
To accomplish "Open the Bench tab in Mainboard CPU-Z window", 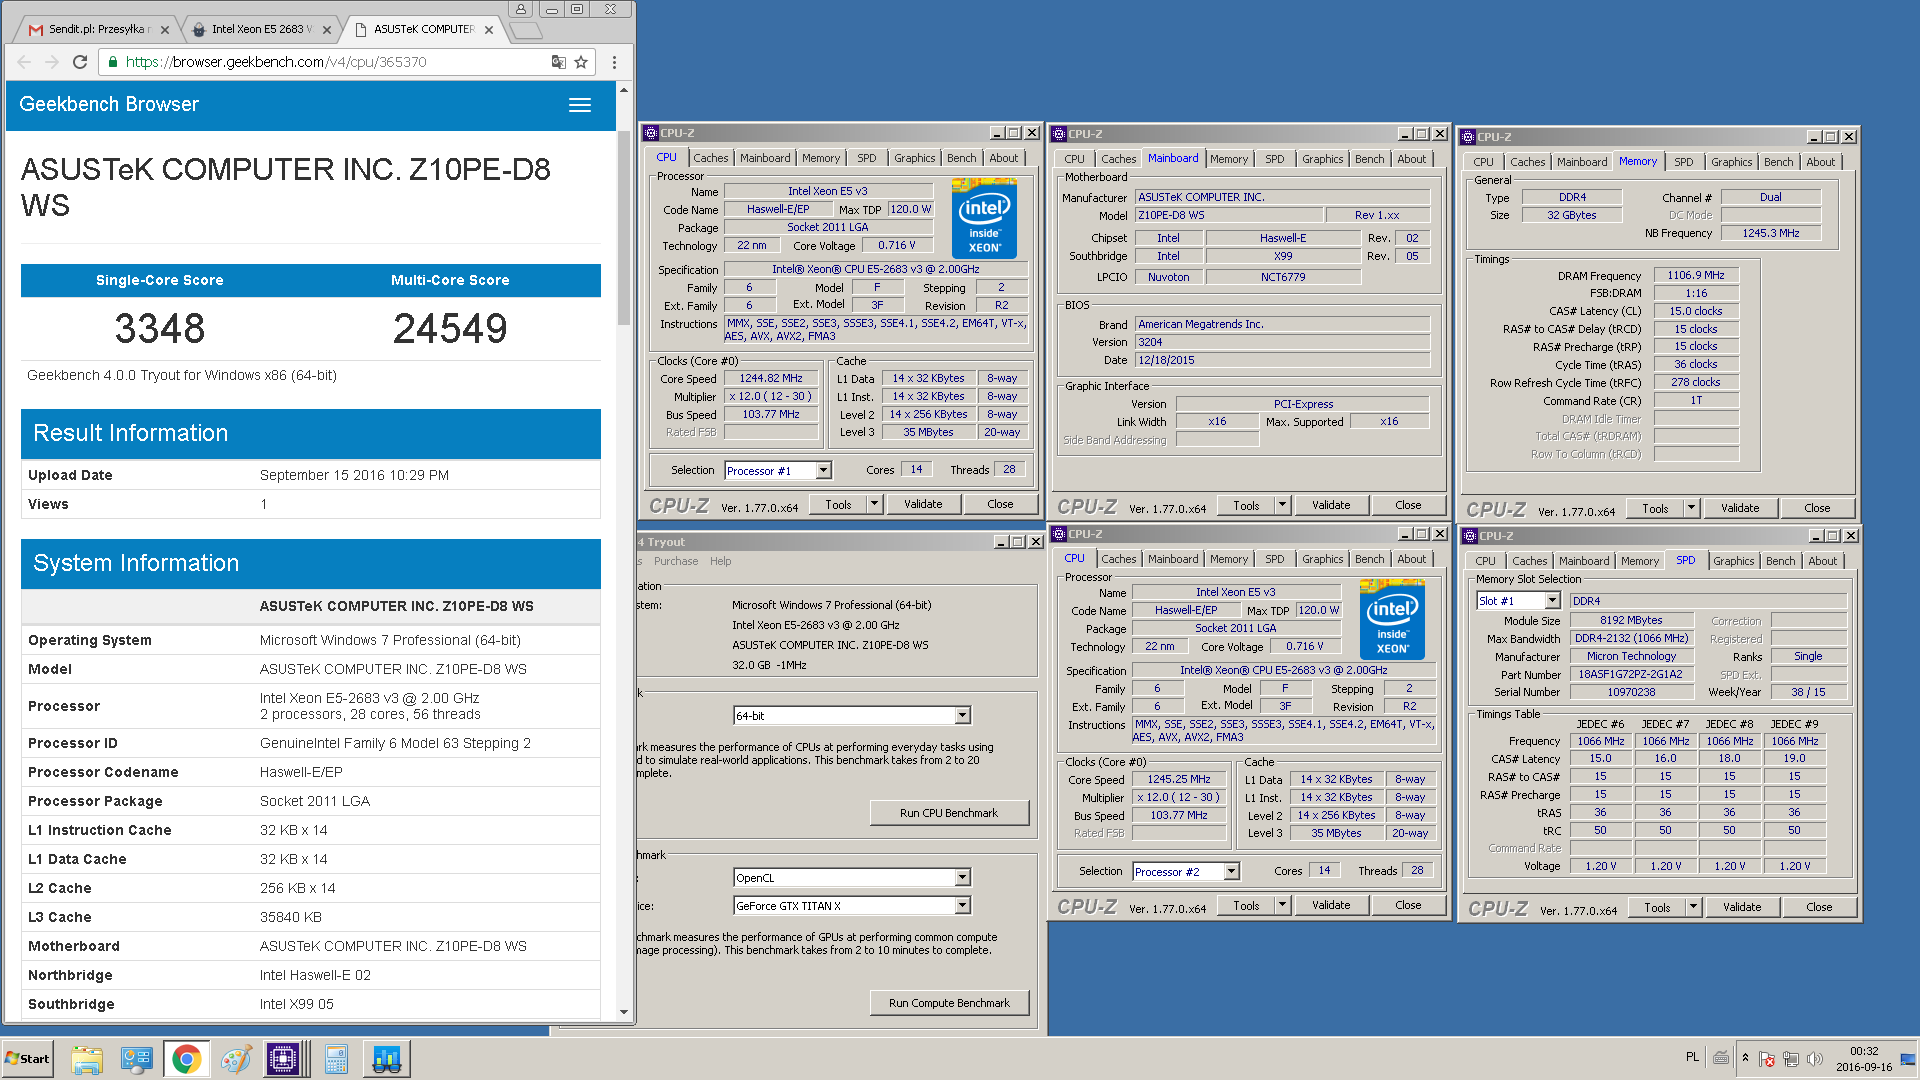I will tap(1369, 159).
